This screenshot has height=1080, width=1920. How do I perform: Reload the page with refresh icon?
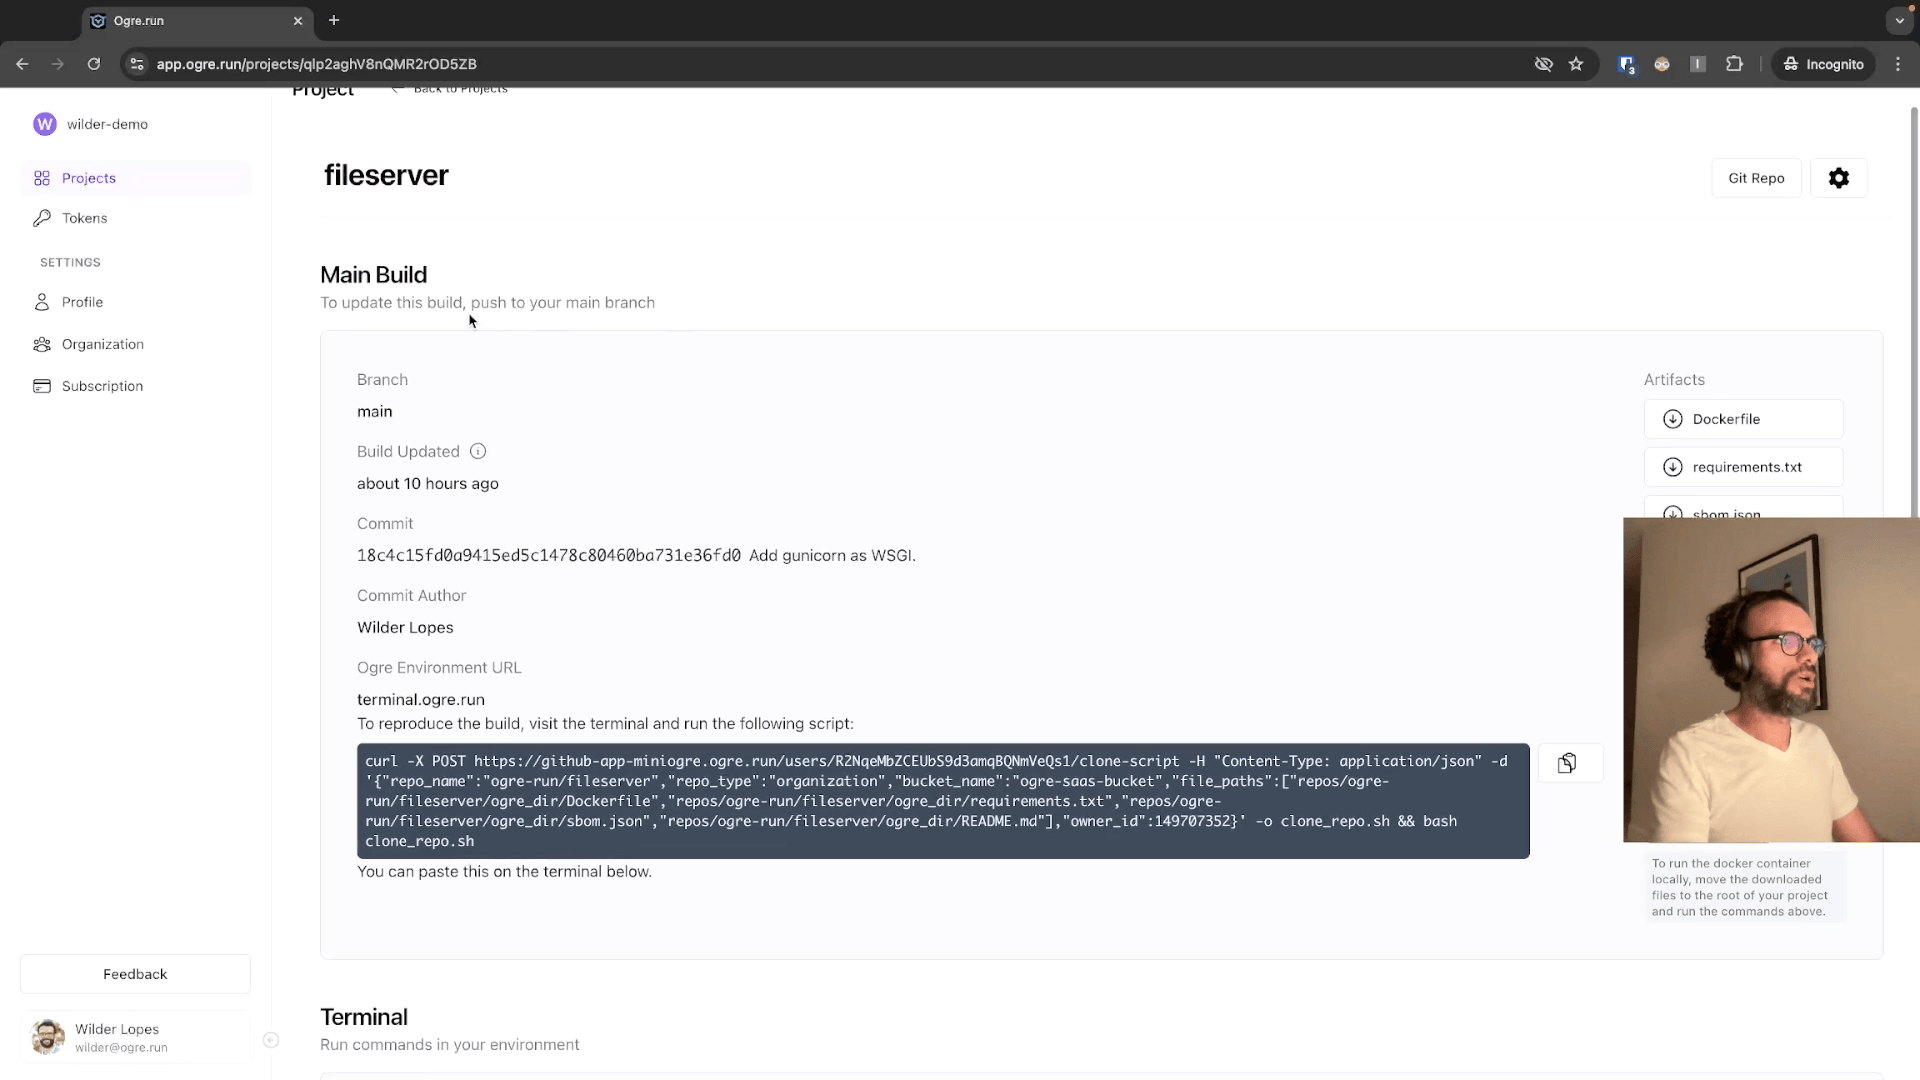[x=94, y=64]
